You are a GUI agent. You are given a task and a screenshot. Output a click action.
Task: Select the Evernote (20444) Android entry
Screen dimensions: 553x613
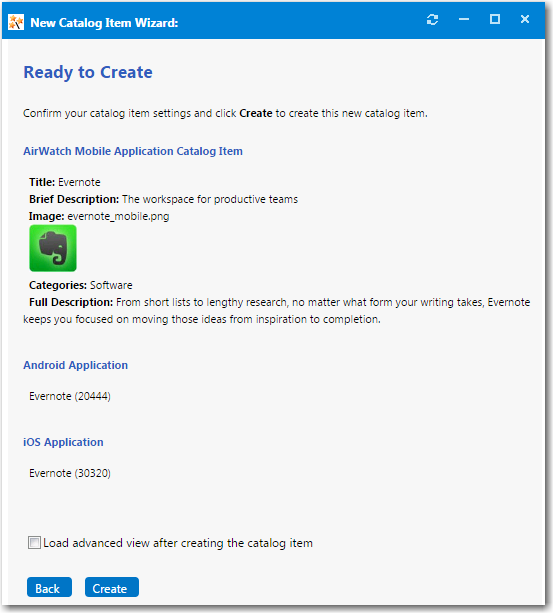pyautogui.click(x=70, y=396)
